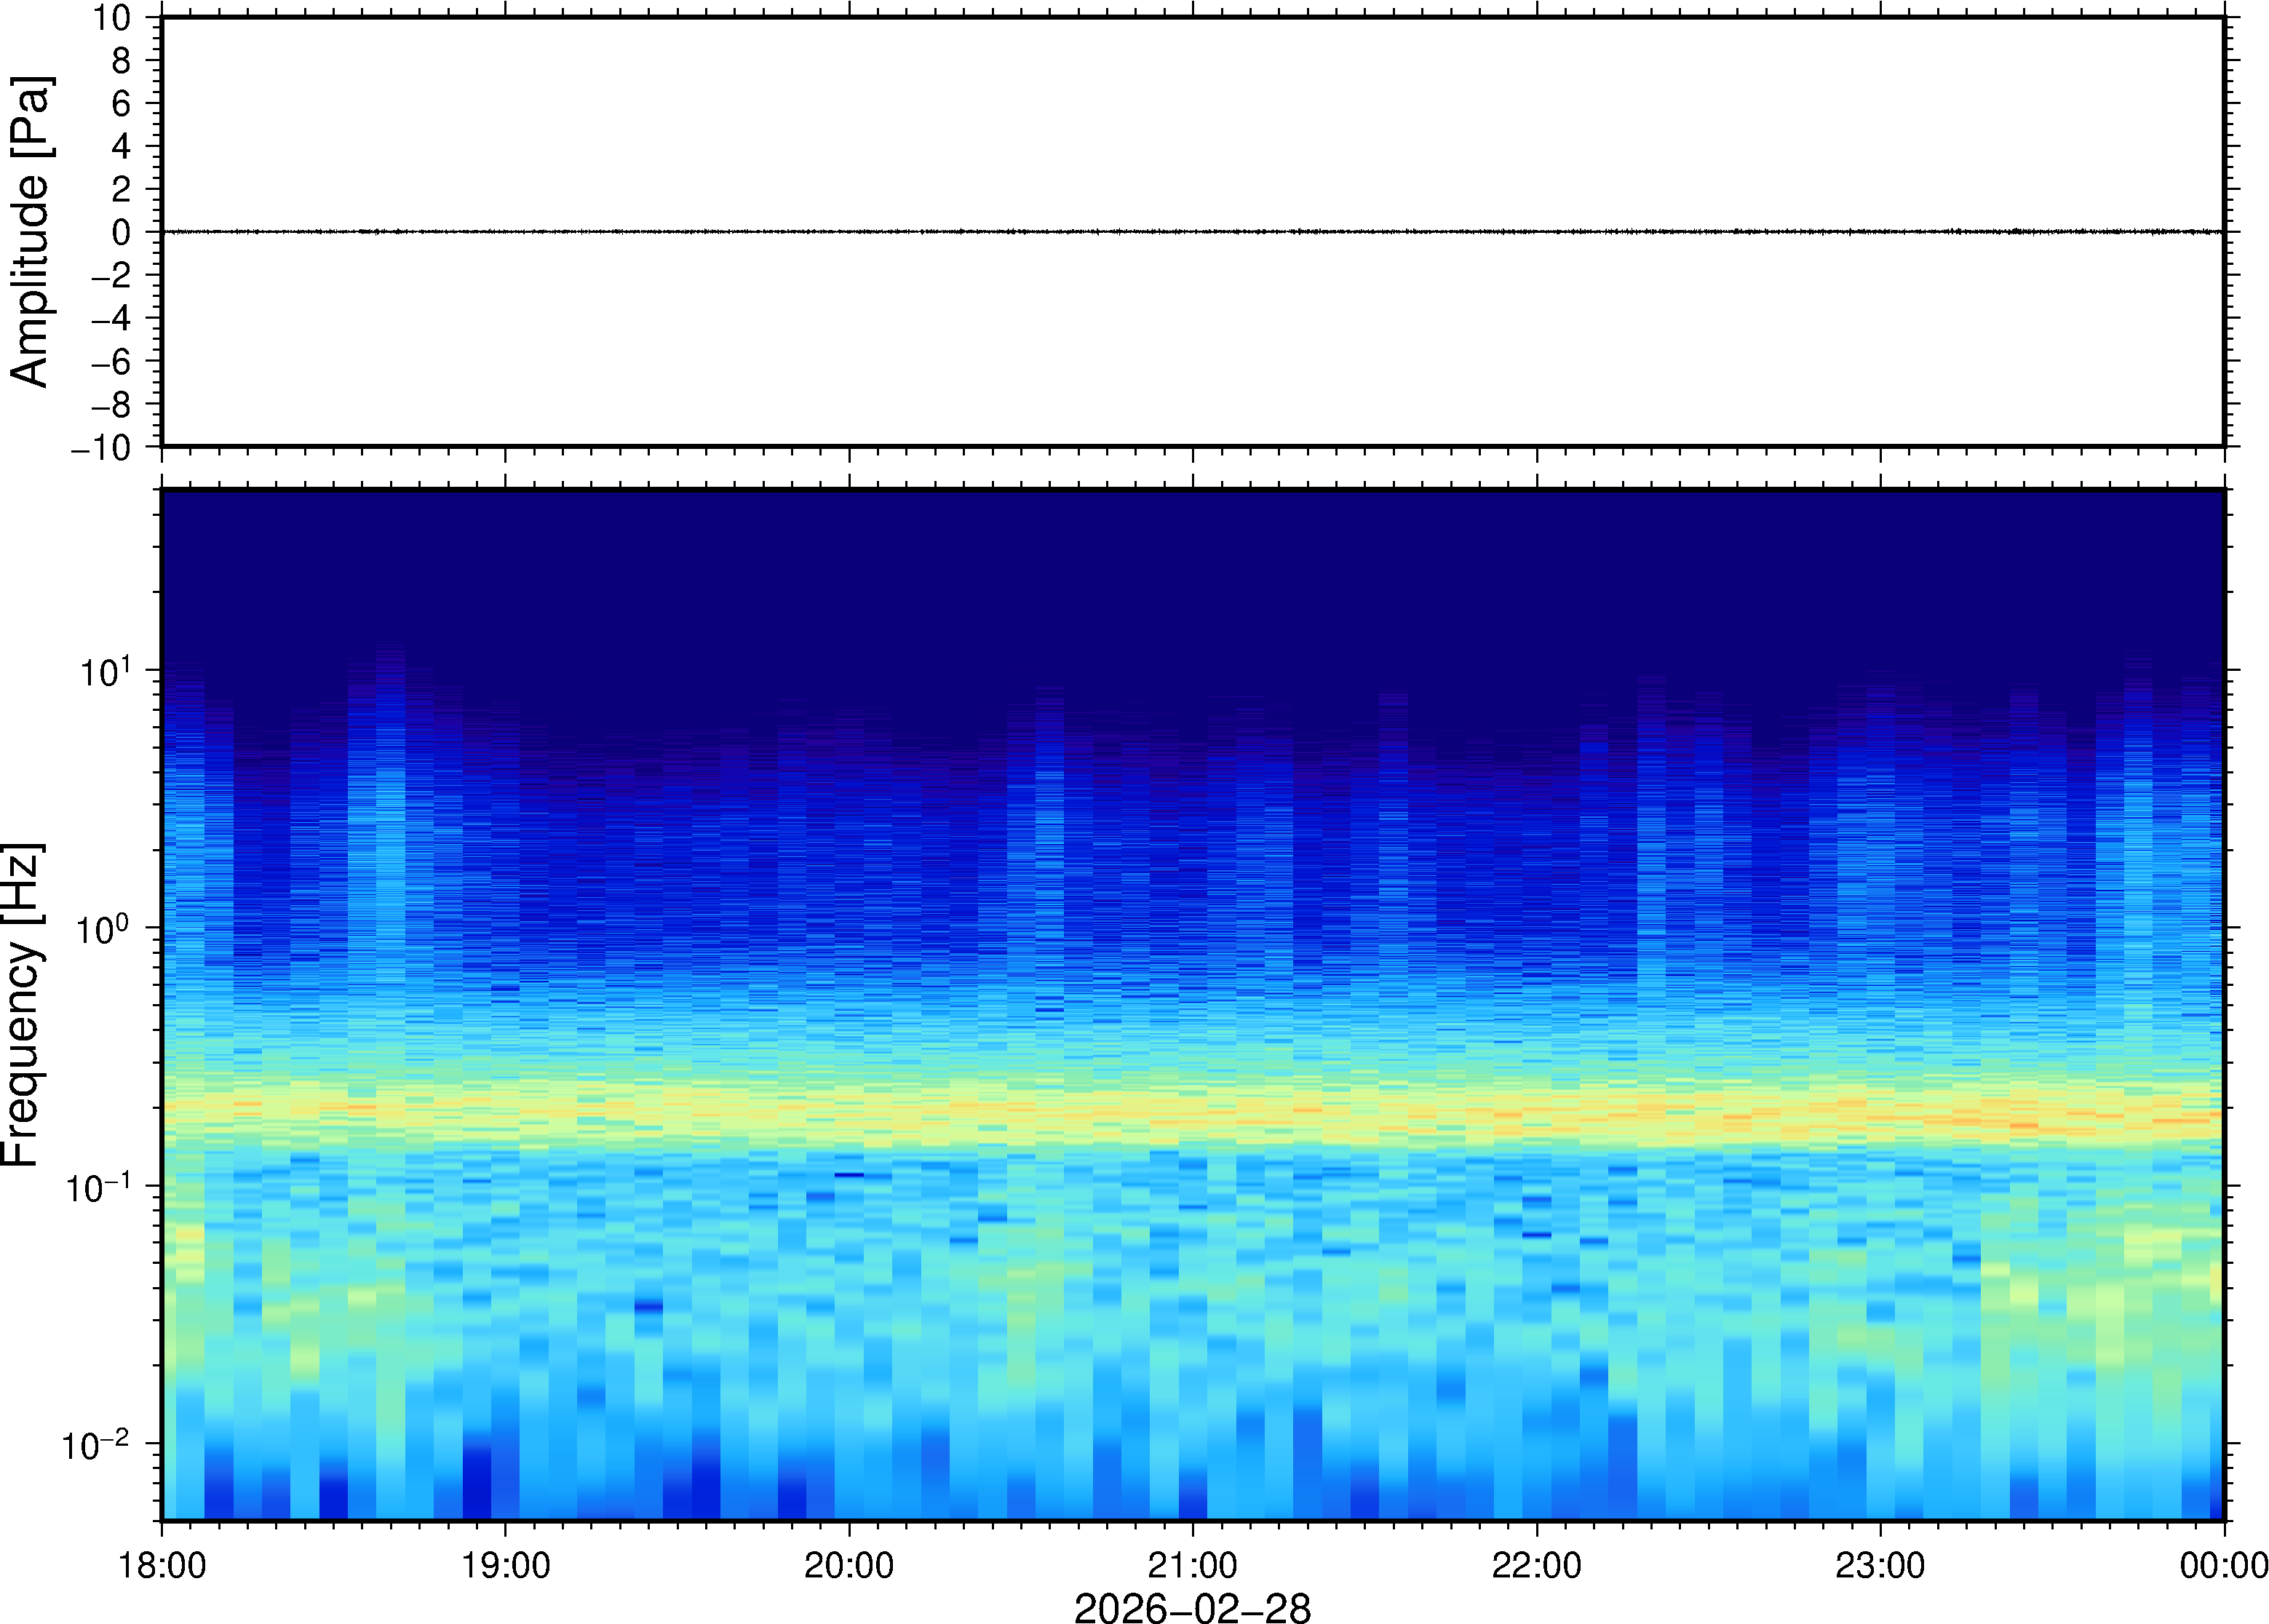Click the amplitude tick label 0
Image resolution: width=2269 pixels, height=1624 pixels.
pos(121,233)
